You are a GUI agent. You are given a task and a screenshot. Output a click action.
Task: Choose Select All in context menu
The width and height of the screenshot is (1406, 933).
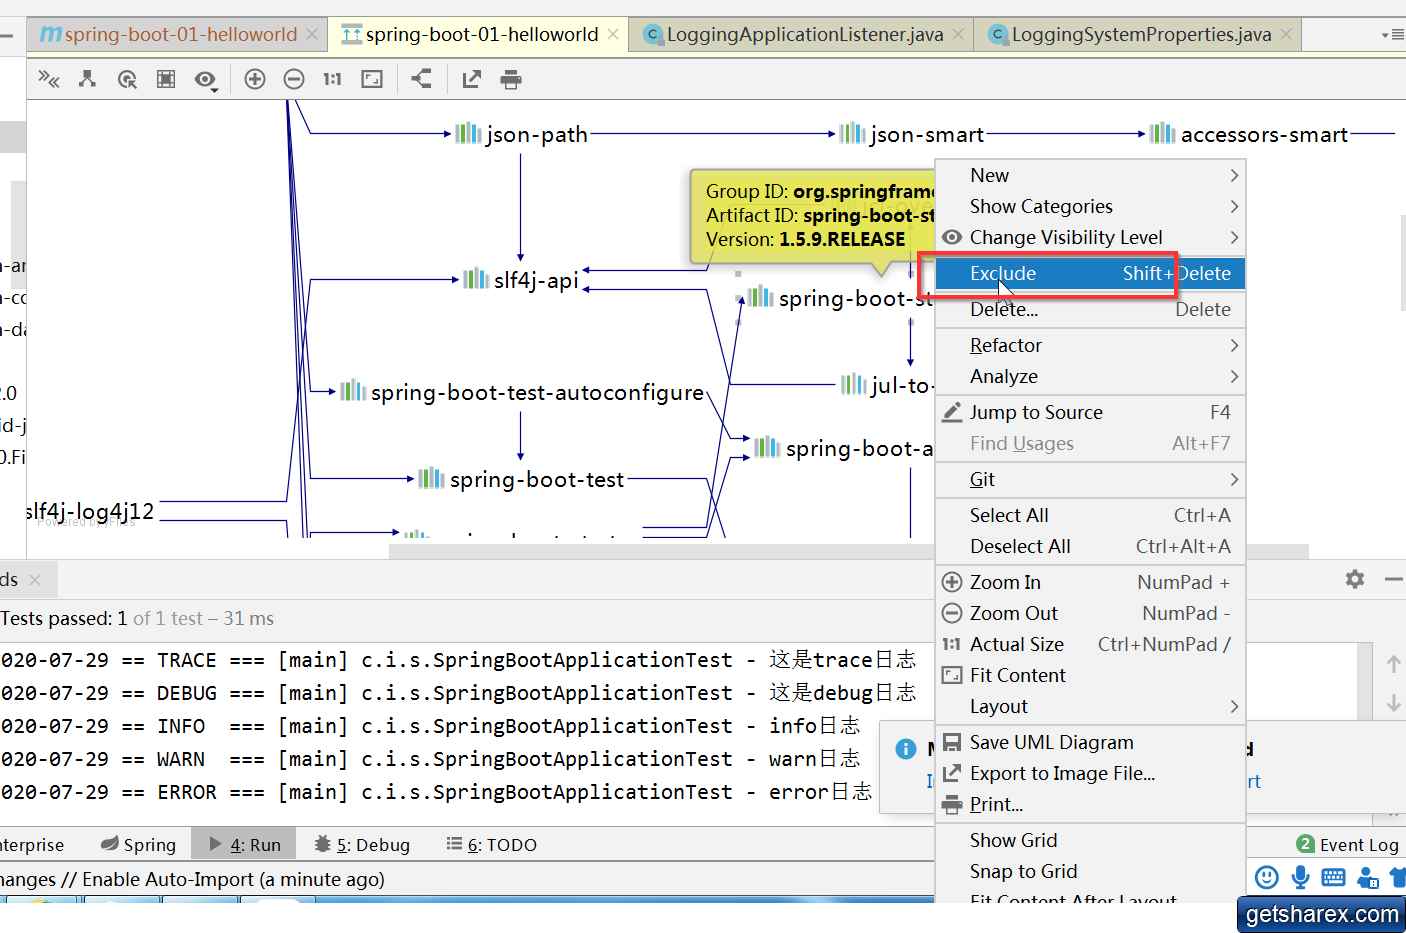point(1091,515)
